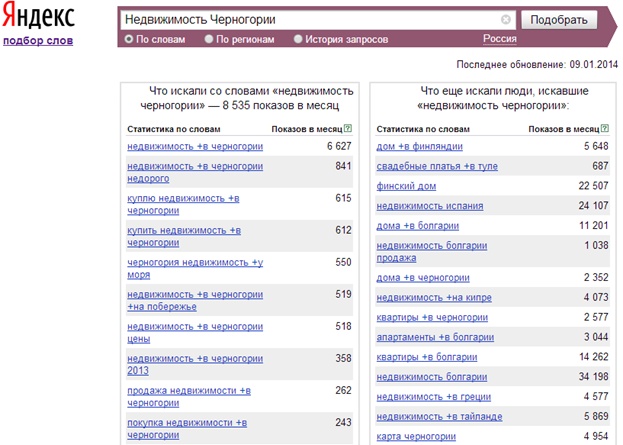The width and height of the screenshot is (623, 445).
Task: Open дом +в финляндии link
Action: click(x=420, y=146)
